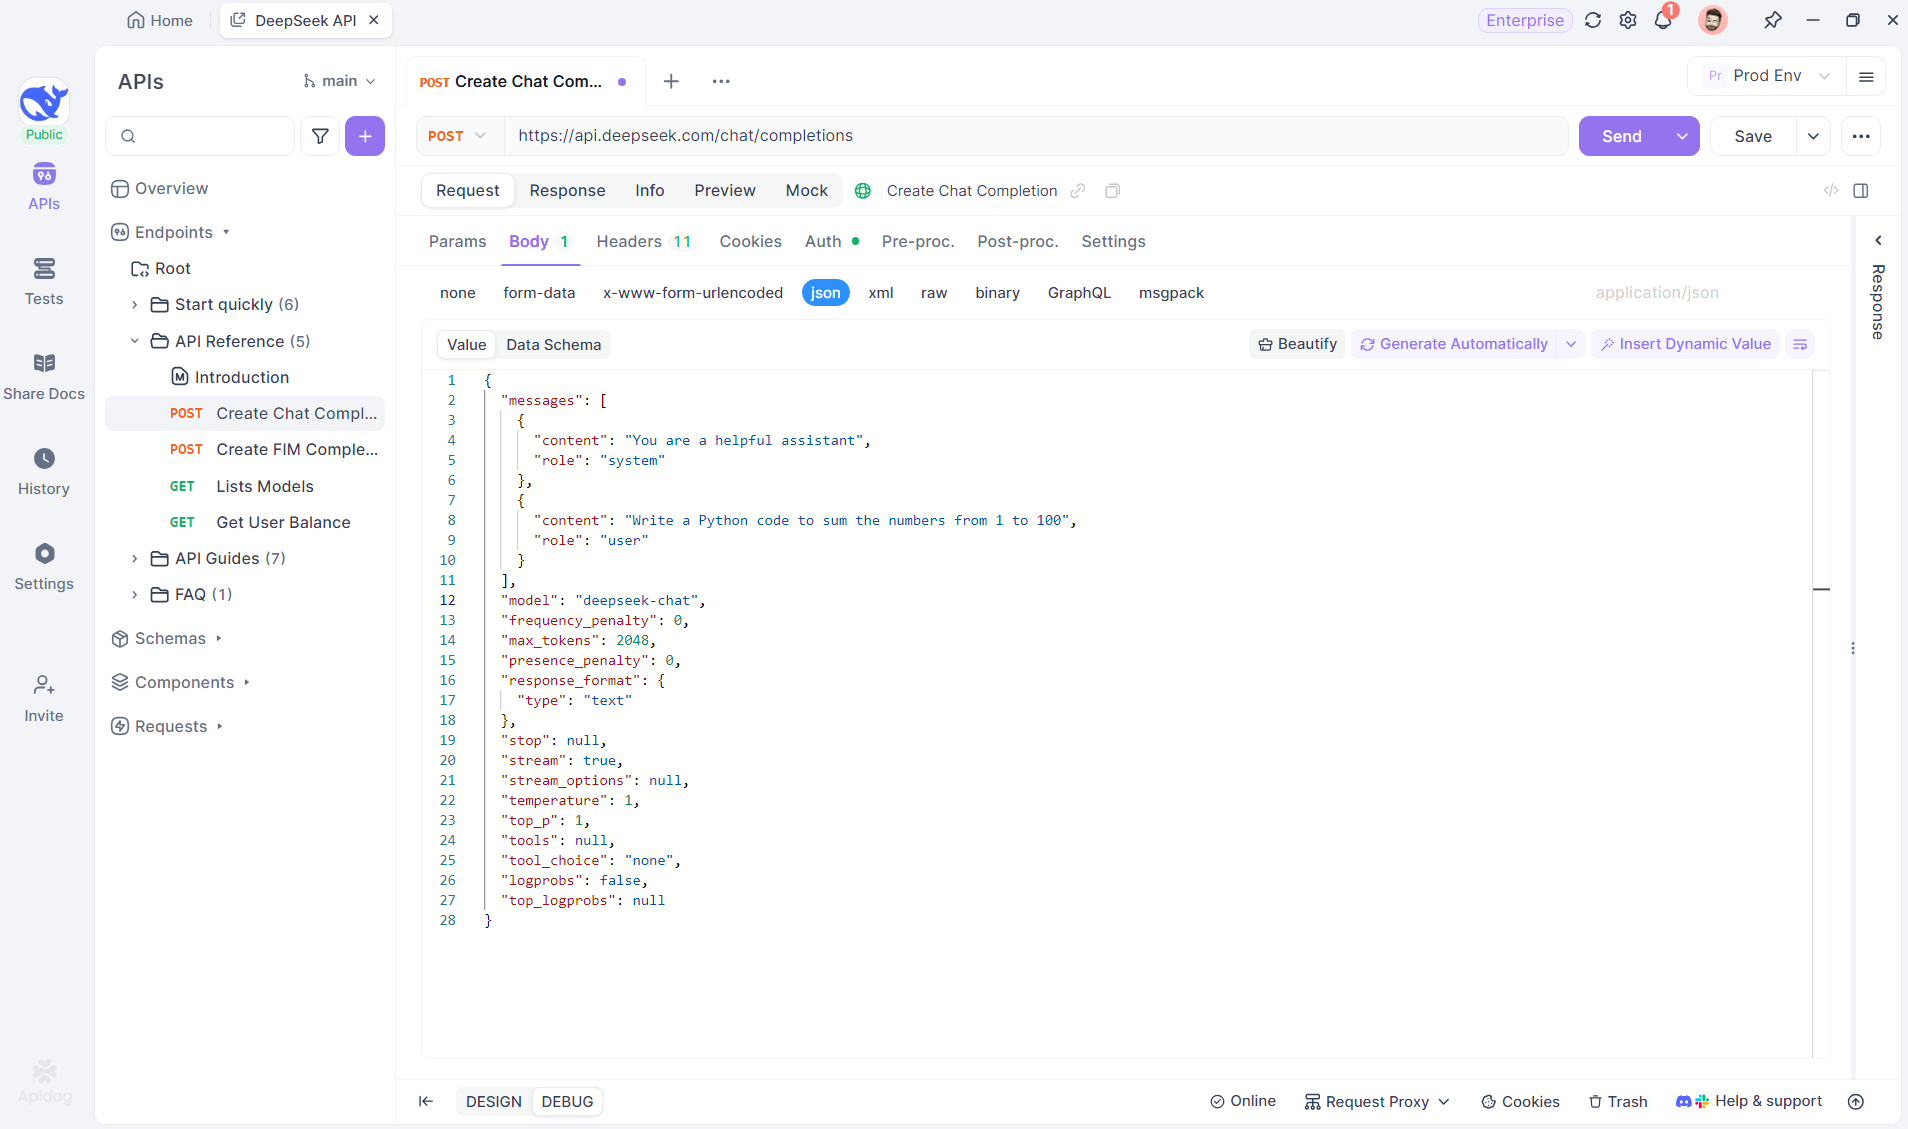This screenshot has height=1129, width=1908.
Task: Click the pin window icon
Action: coord(1773,20)
